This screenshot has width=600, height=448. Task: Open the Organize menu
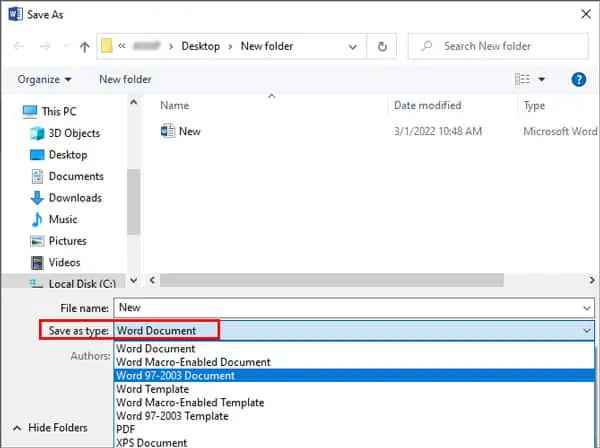pyautogui.click(x=44, y=80)
